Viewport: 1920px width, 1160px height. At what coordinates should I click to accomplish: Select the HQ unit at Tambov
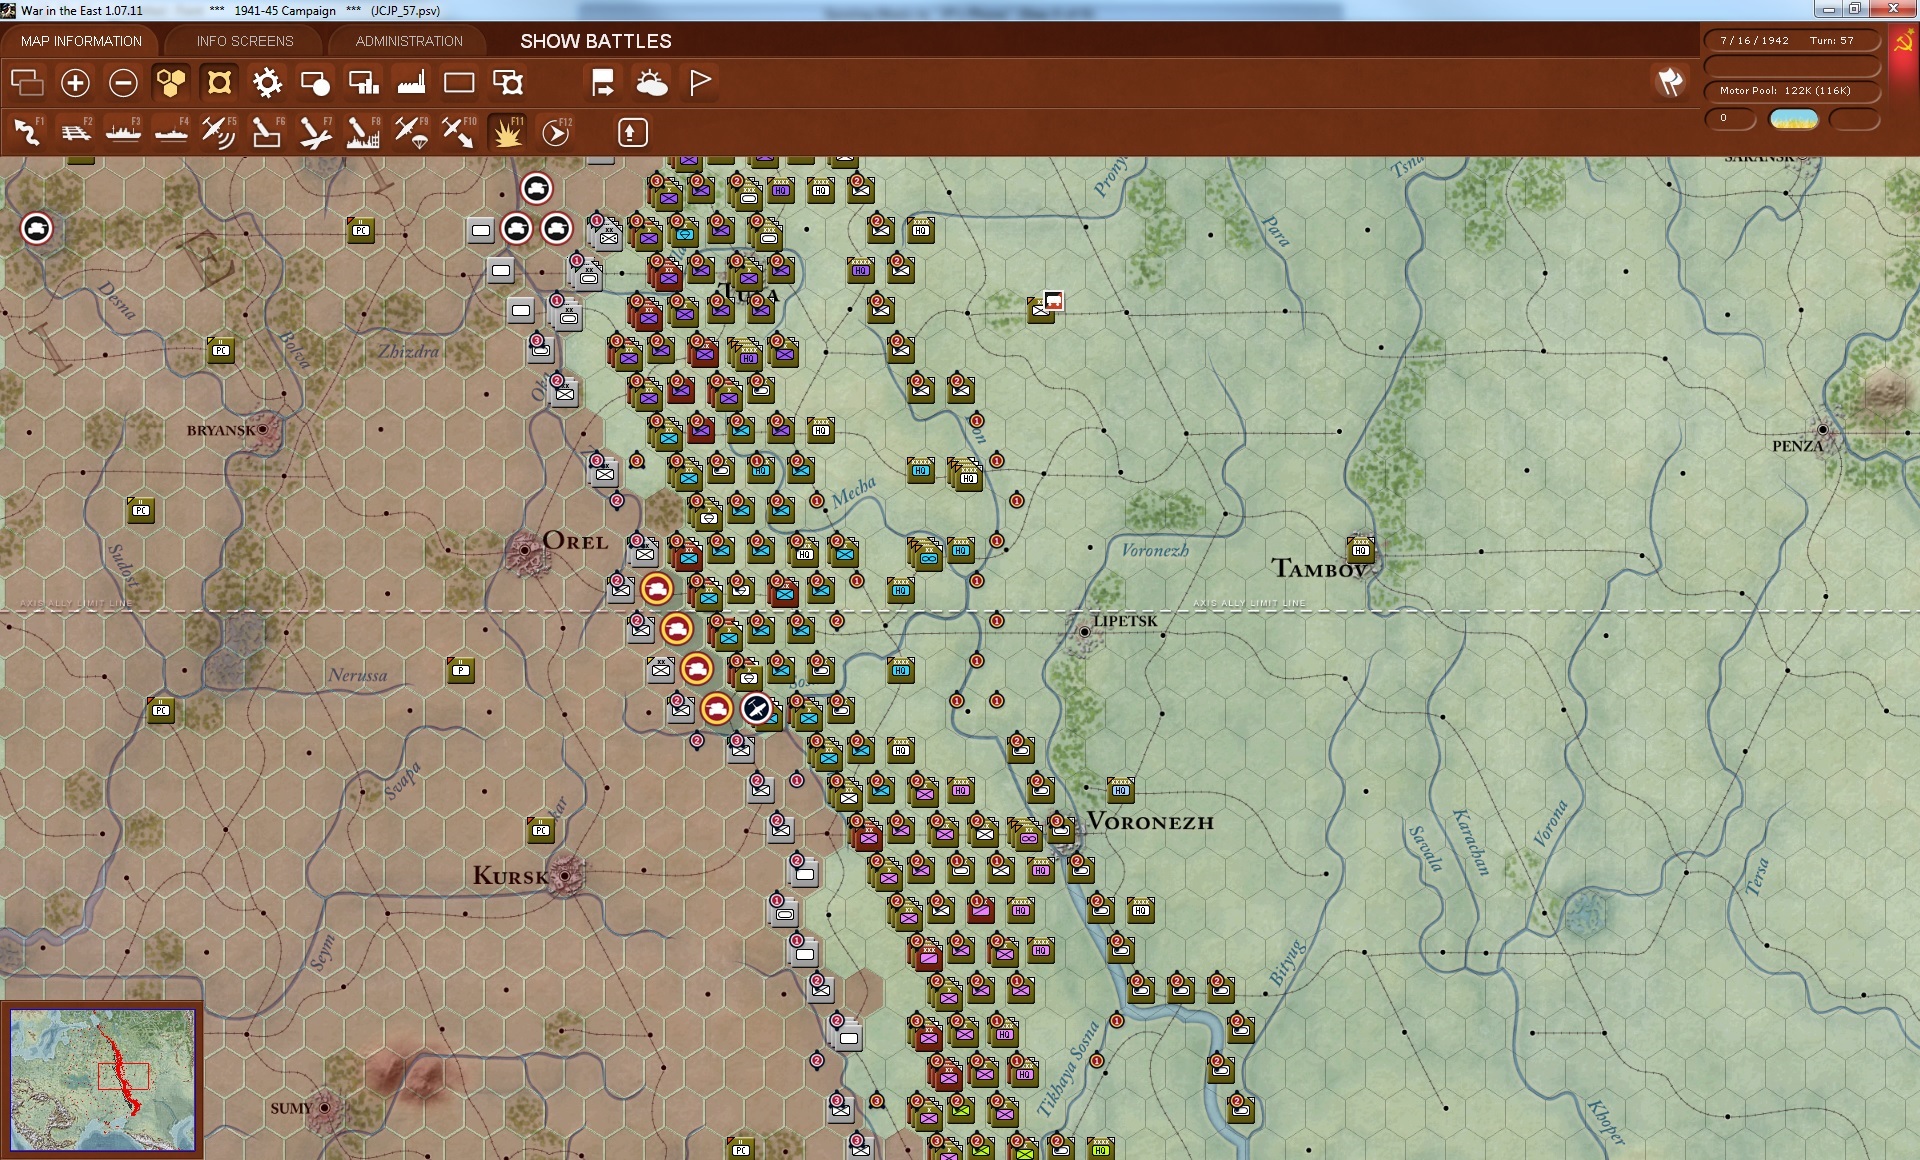(1360, 549)
